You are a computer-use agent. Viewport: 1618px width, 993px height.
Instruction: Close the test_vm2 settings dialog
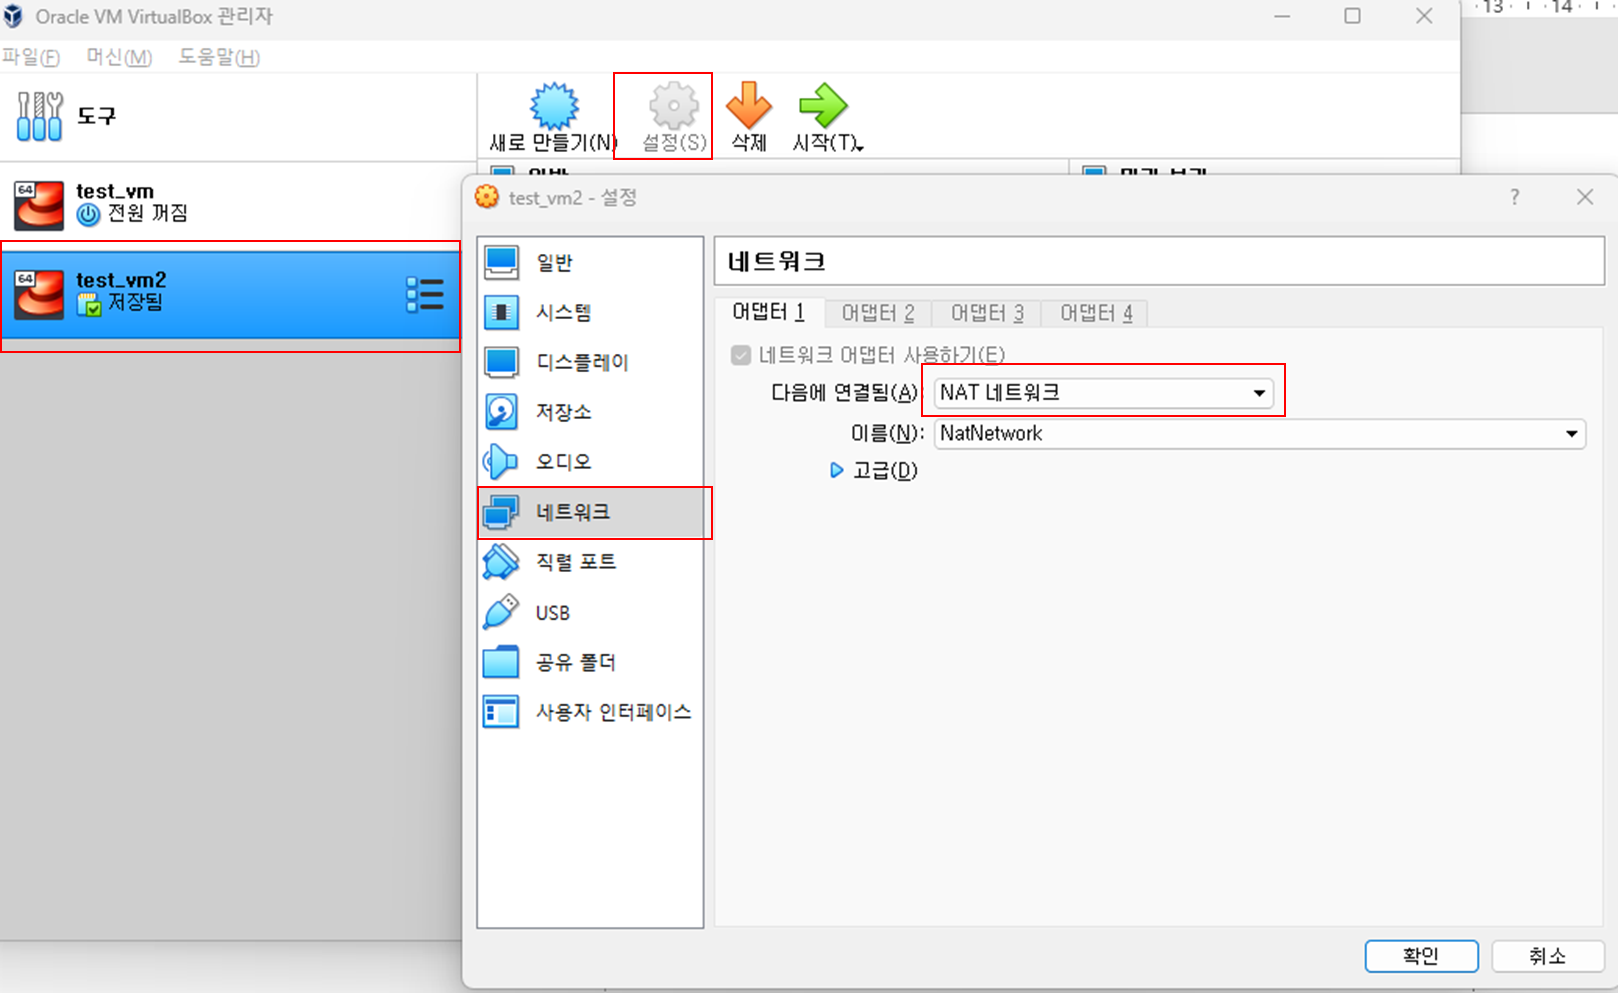(1585, 197)
